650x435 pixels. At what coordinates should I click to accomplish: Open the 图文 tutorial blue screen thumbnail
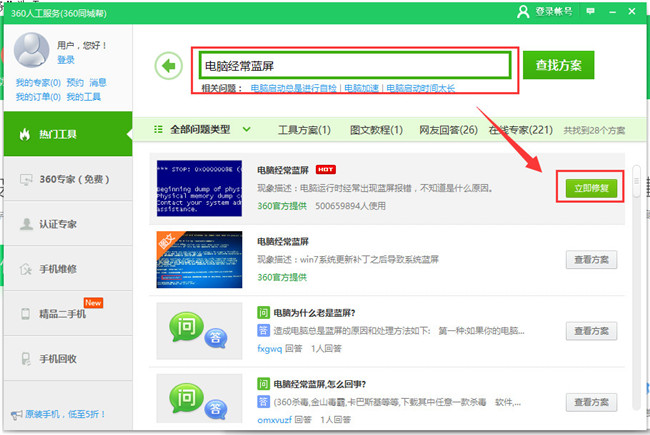tap(199, 260)
